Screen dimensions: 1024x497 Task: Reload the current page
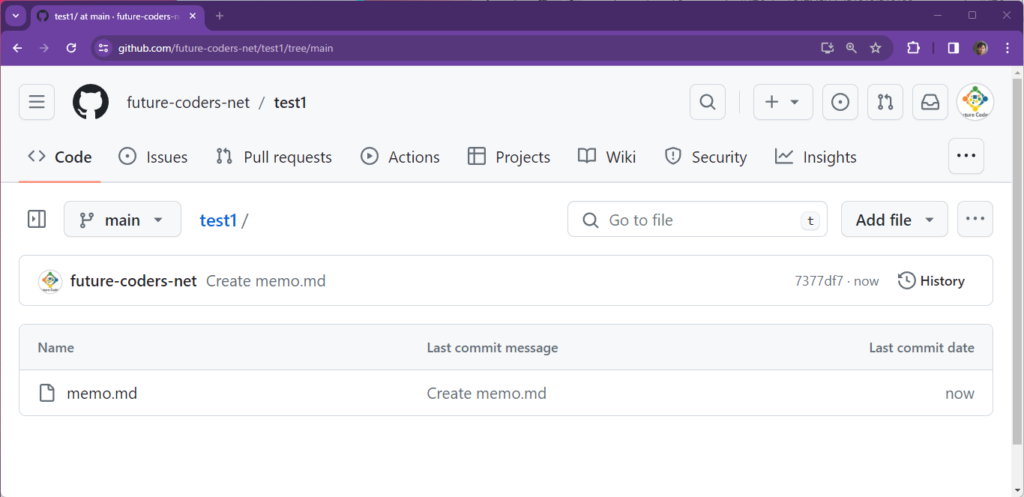(x=72, y=48)
